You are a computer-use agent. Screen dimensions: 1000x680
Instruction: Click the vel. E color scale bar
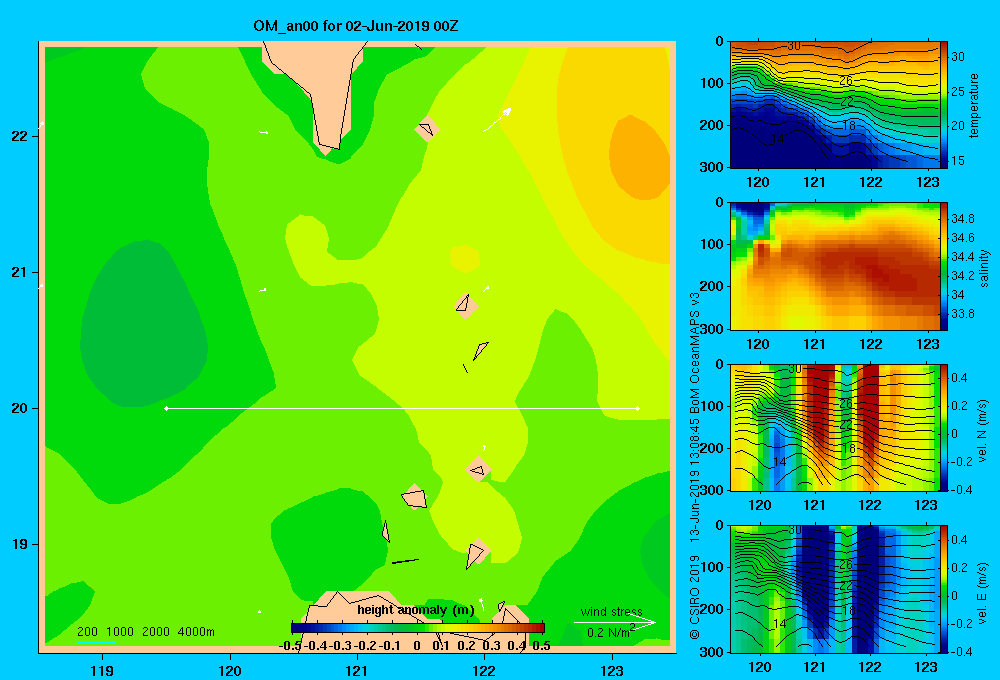point(943,589)
